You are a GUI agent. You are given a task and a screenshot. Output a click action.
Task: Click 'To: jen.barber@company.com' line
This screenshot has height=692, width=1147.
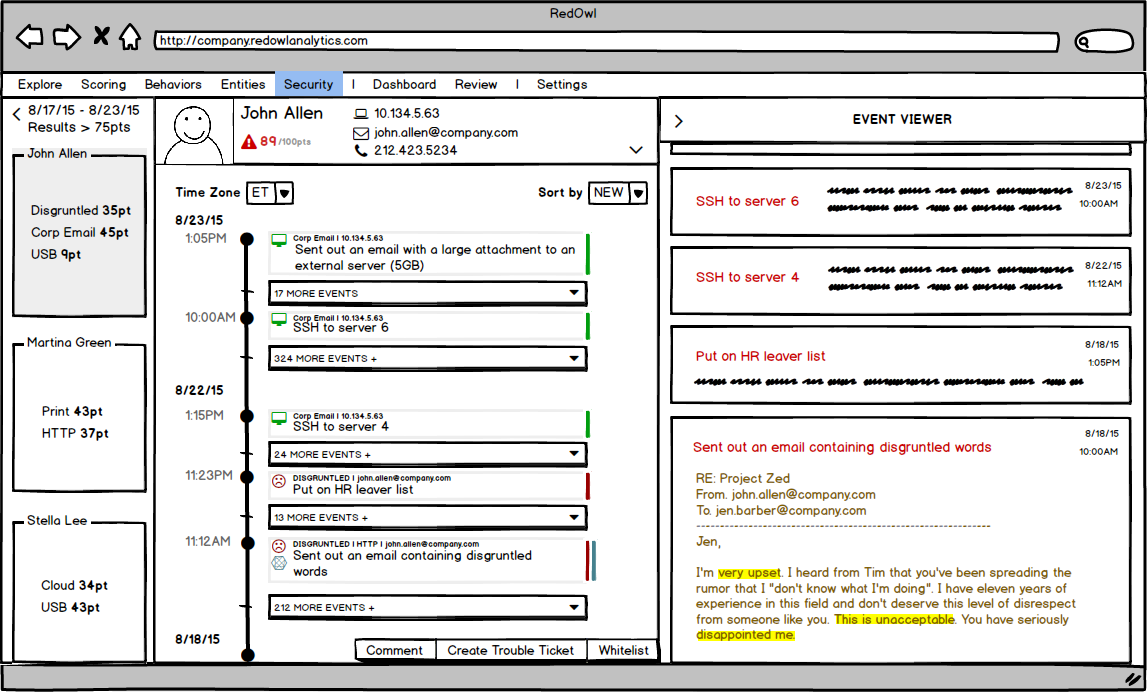click(781, 511)
